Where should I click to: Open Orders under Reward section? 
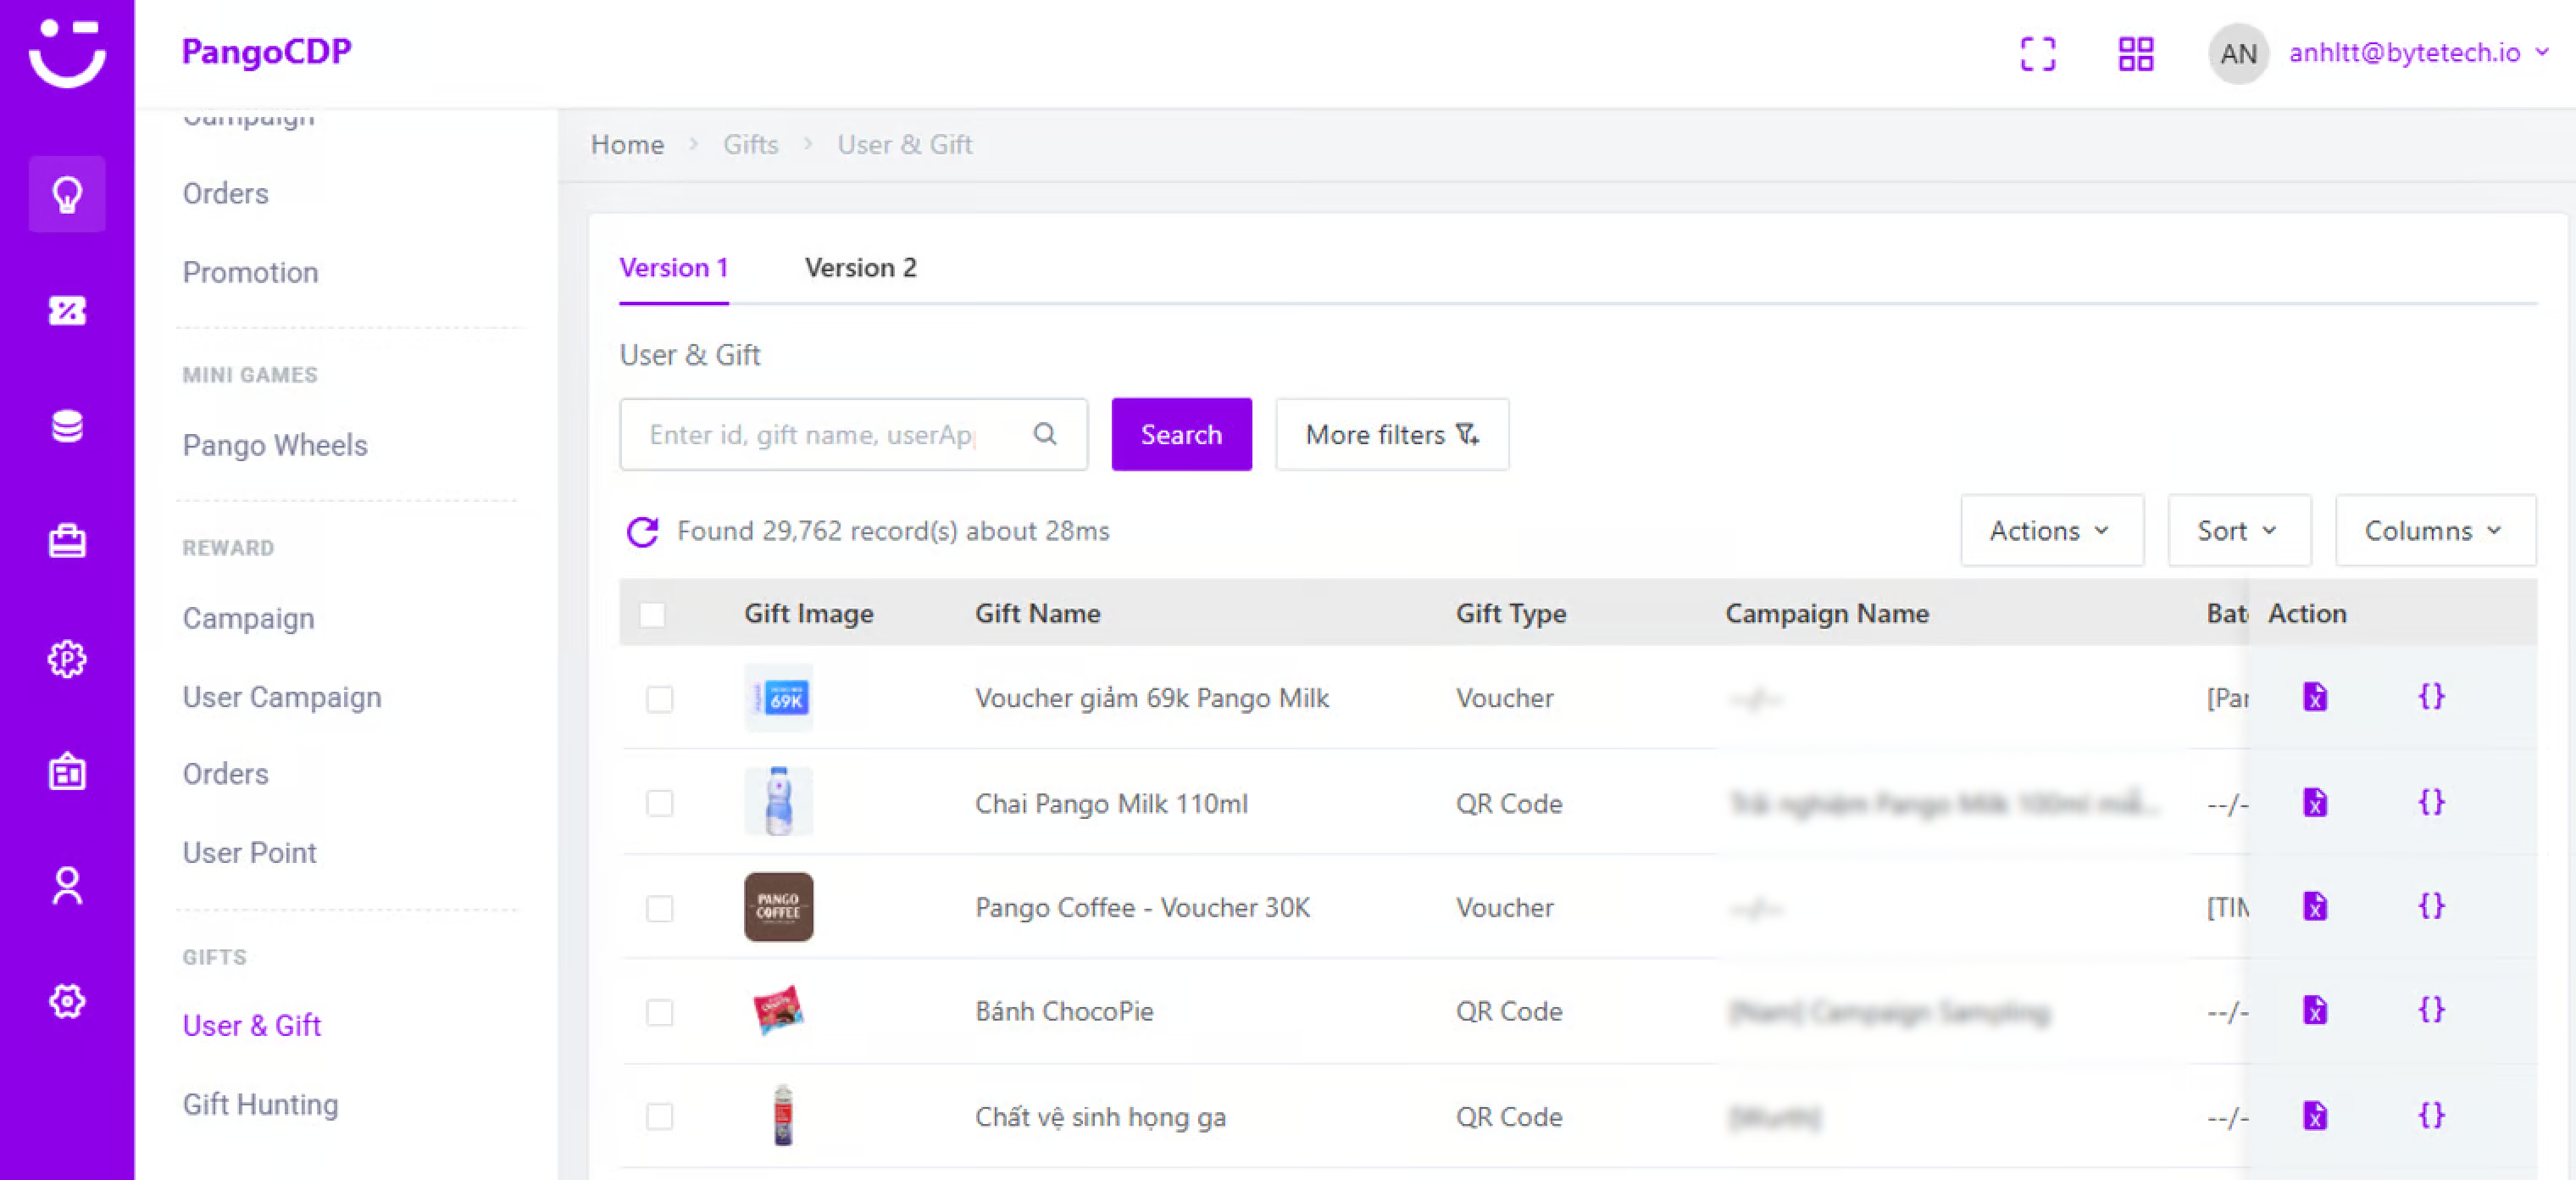point(225,774)
